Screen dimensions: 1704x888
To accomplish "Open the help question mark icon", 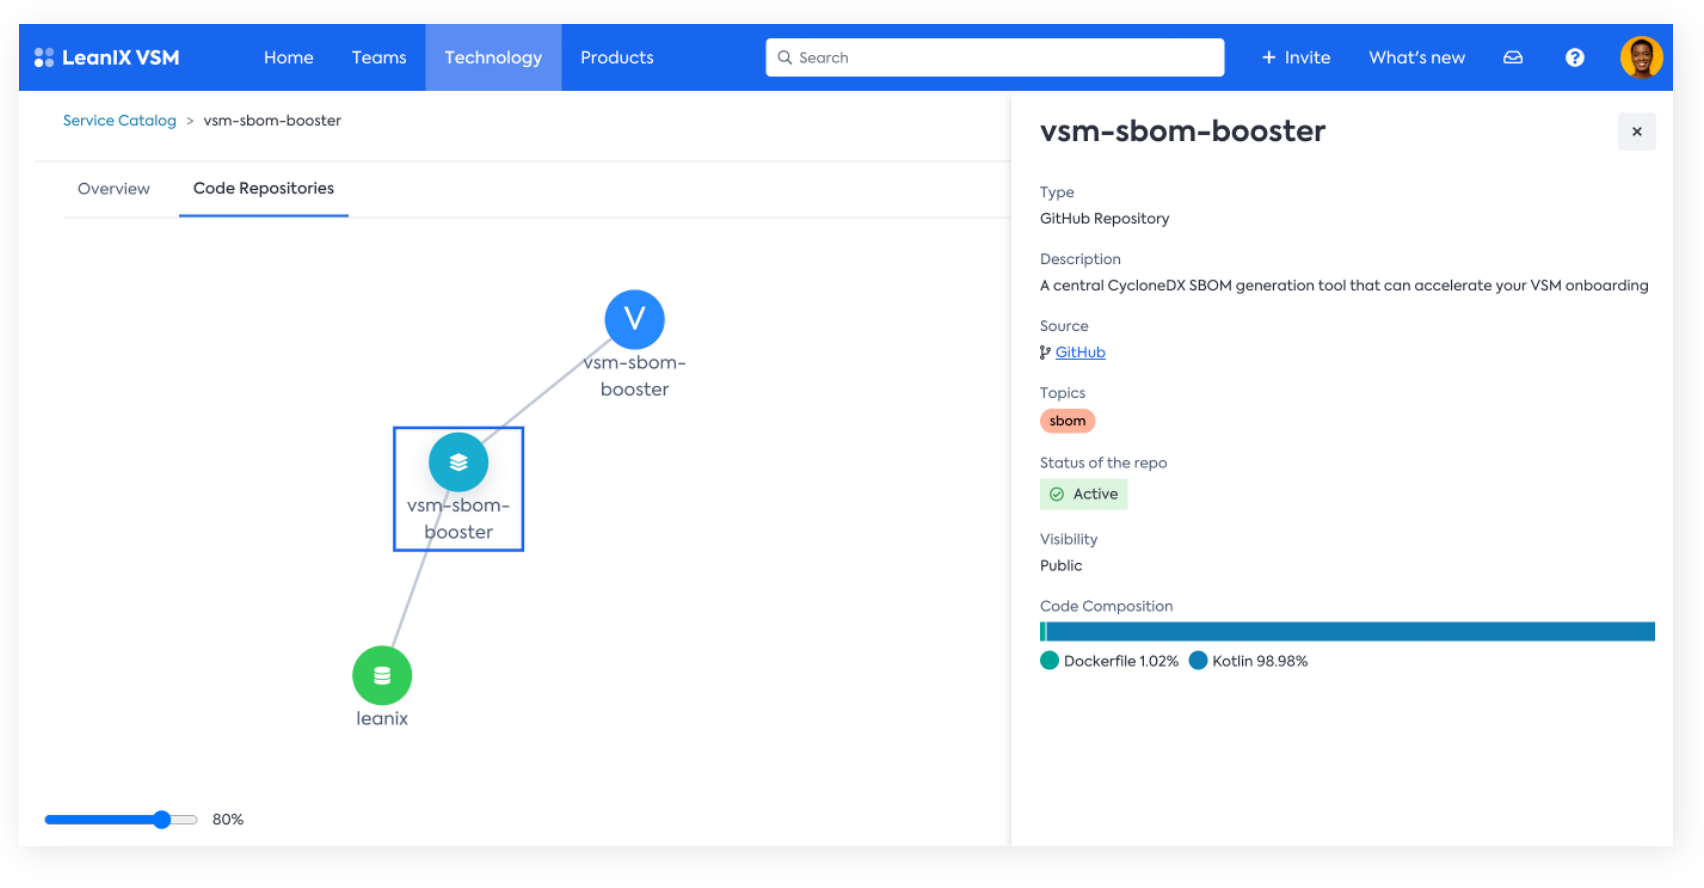I will click(x=1575, y=58).
